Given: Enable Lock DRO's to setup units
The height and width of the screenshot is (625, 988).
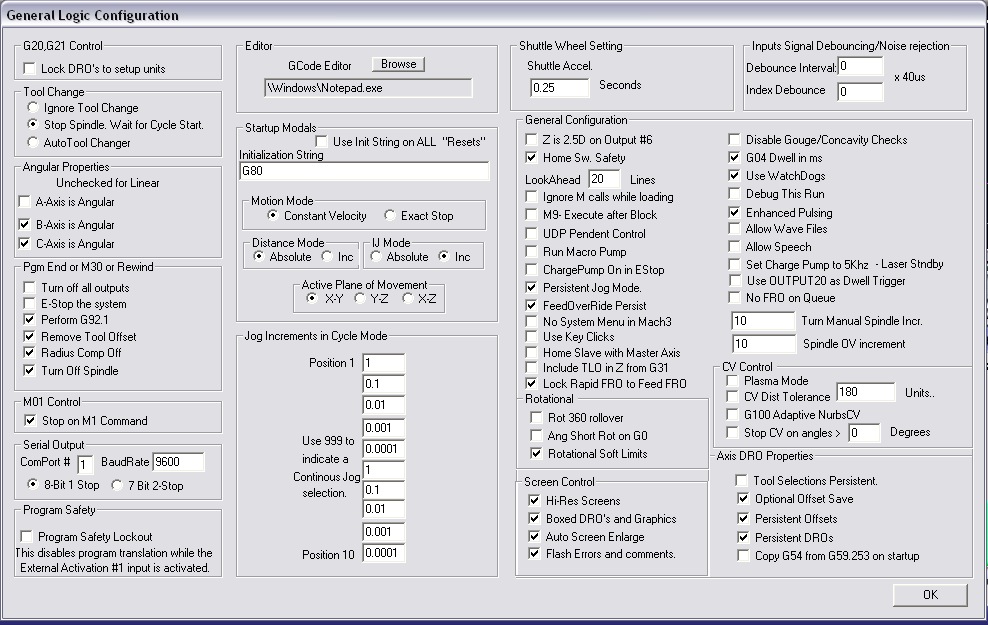Looking at the screenshot, I should [29, 69].
